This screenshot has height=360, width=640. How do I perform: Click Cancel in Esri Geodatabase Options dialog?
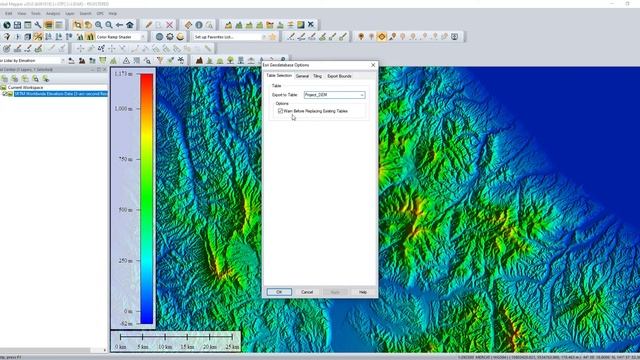pos(307,292)
